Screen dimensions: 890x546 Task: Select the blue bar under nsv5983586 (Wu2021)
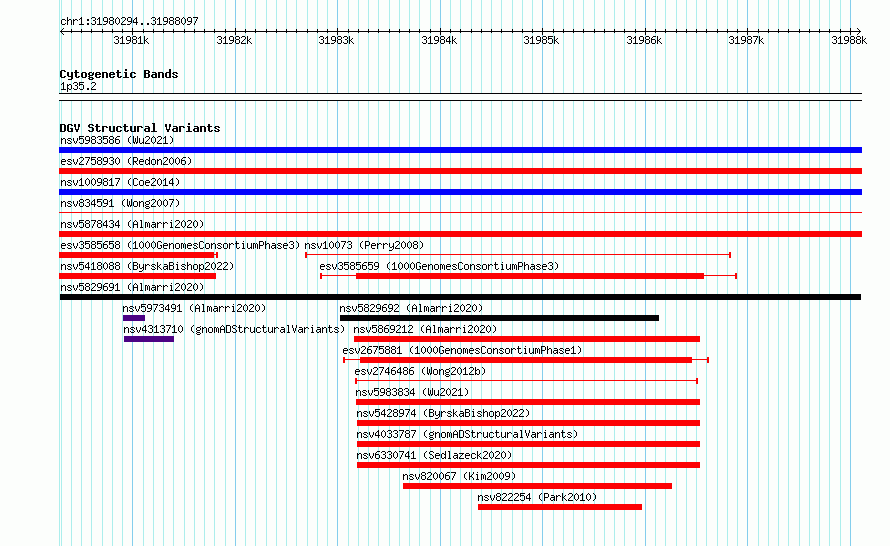click(460, 150)
